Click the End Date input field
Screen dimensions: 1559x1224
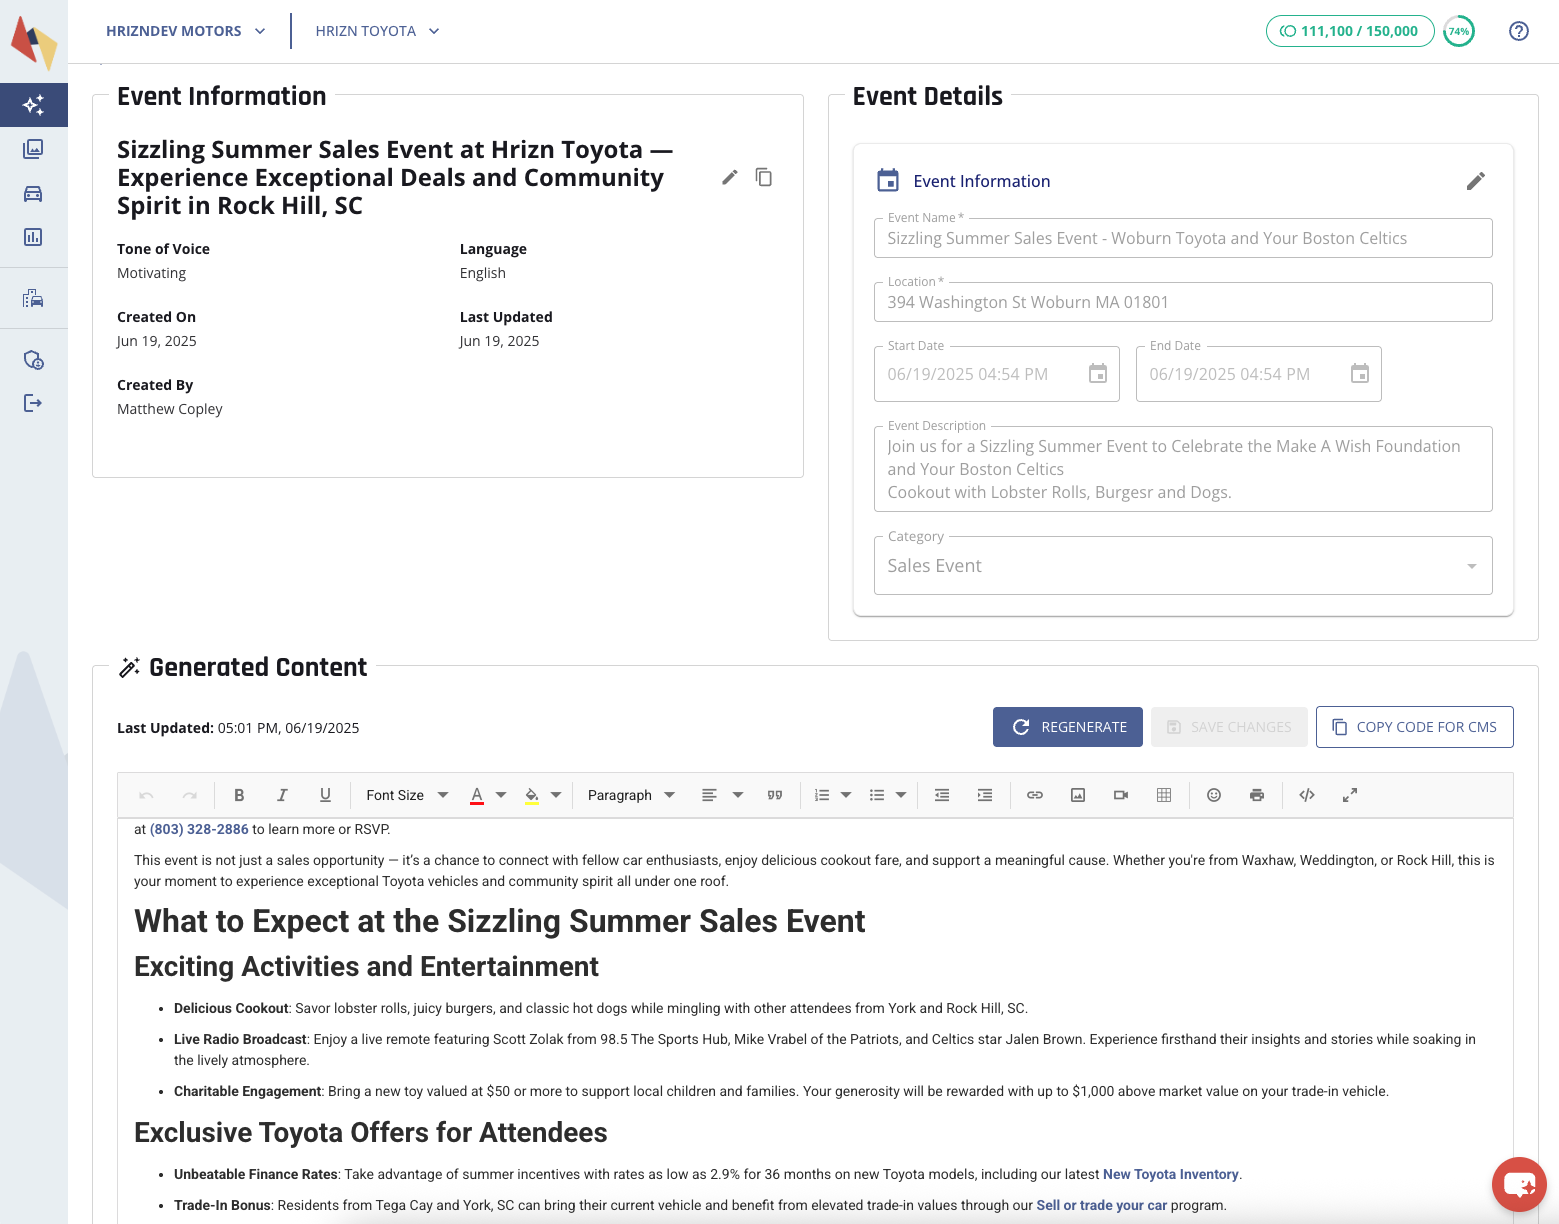tap(1259, 374)
